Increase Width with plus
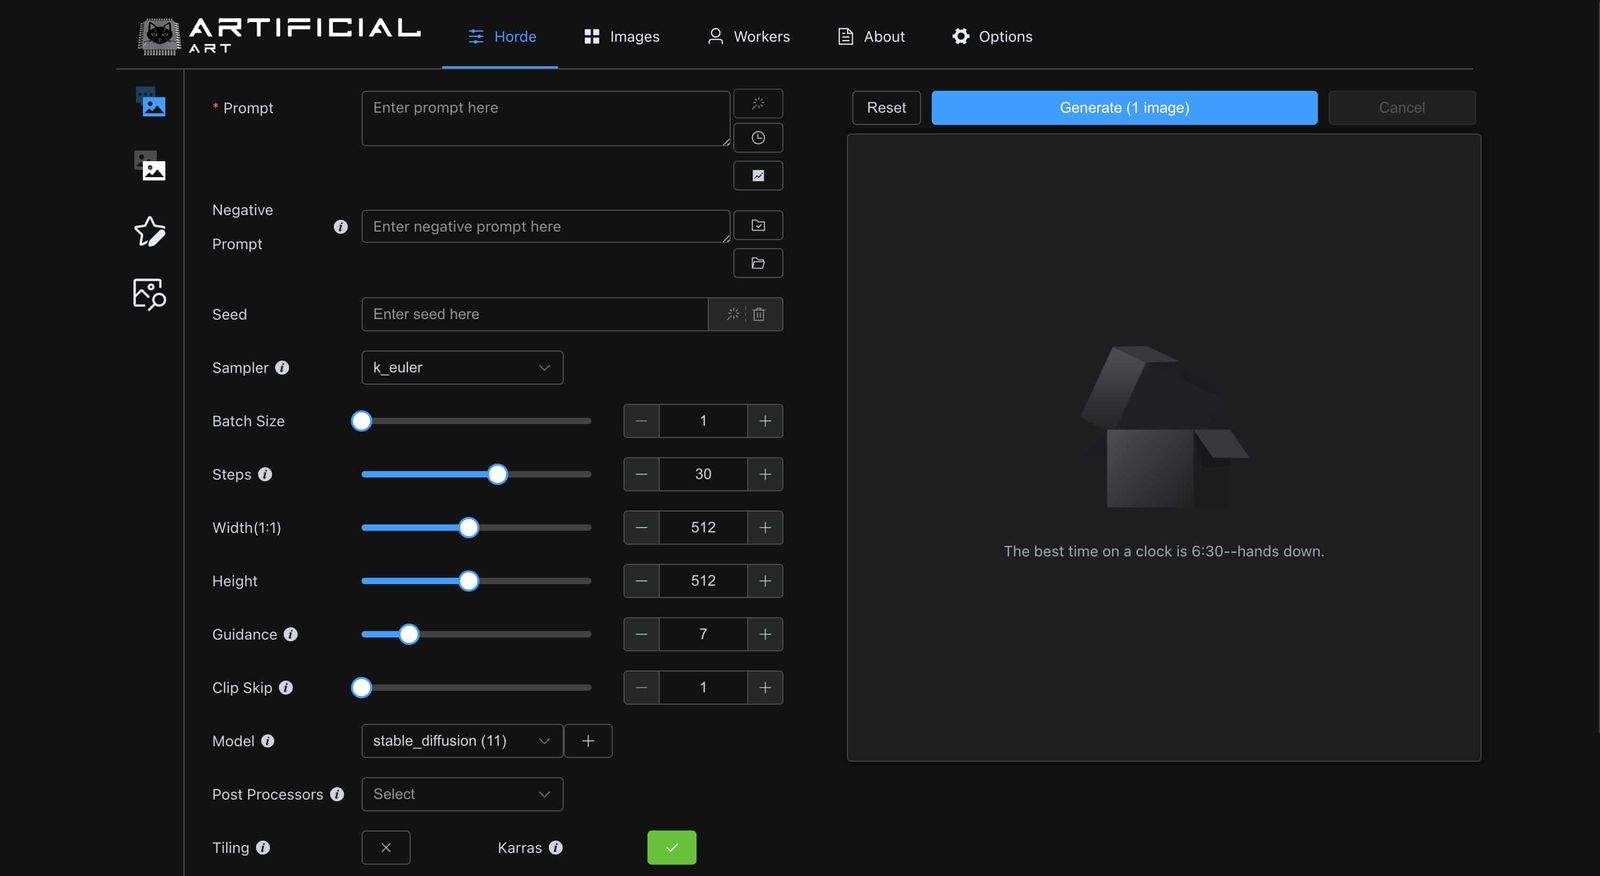This screenshot has width=1600, height=876. point(765,528)
